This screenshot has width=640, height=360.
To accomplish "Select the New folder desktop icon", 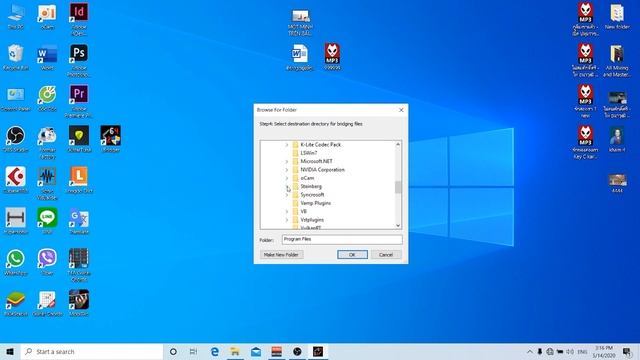I will coord(617,16).
